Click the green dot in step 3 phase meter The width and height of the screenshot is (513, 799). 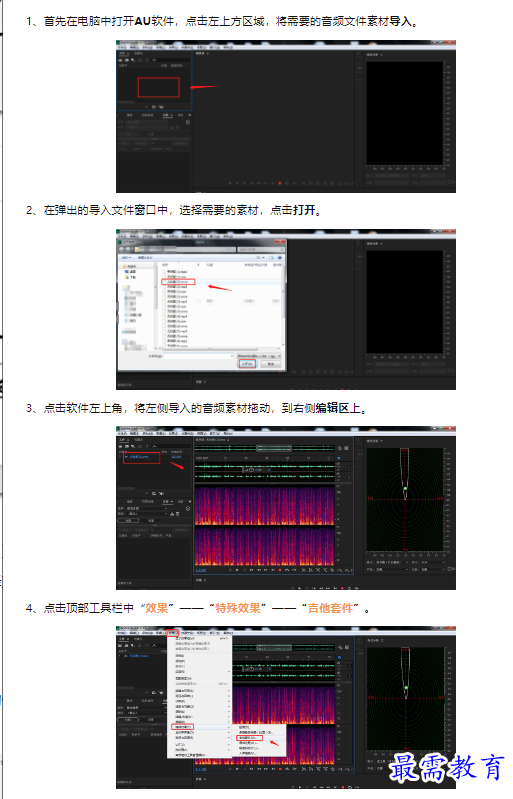click(406, 489)
